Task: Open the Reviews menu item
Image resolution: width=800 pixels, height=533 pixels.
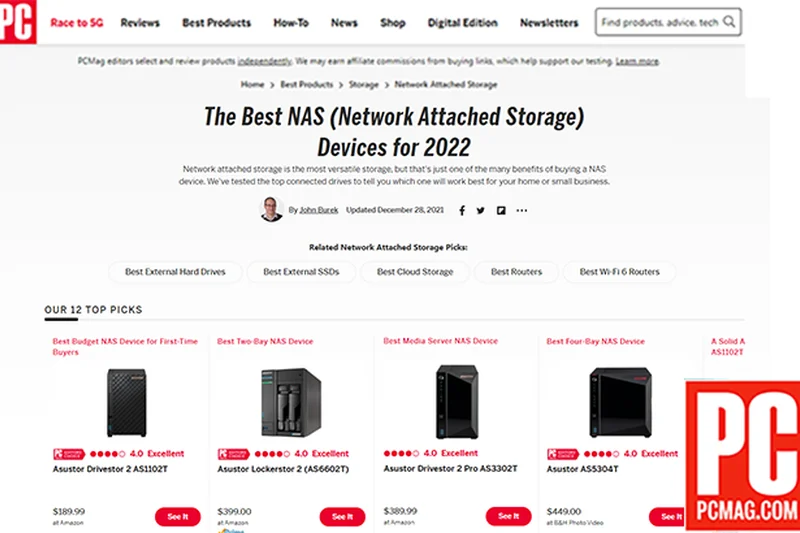Action: point(140,22)
